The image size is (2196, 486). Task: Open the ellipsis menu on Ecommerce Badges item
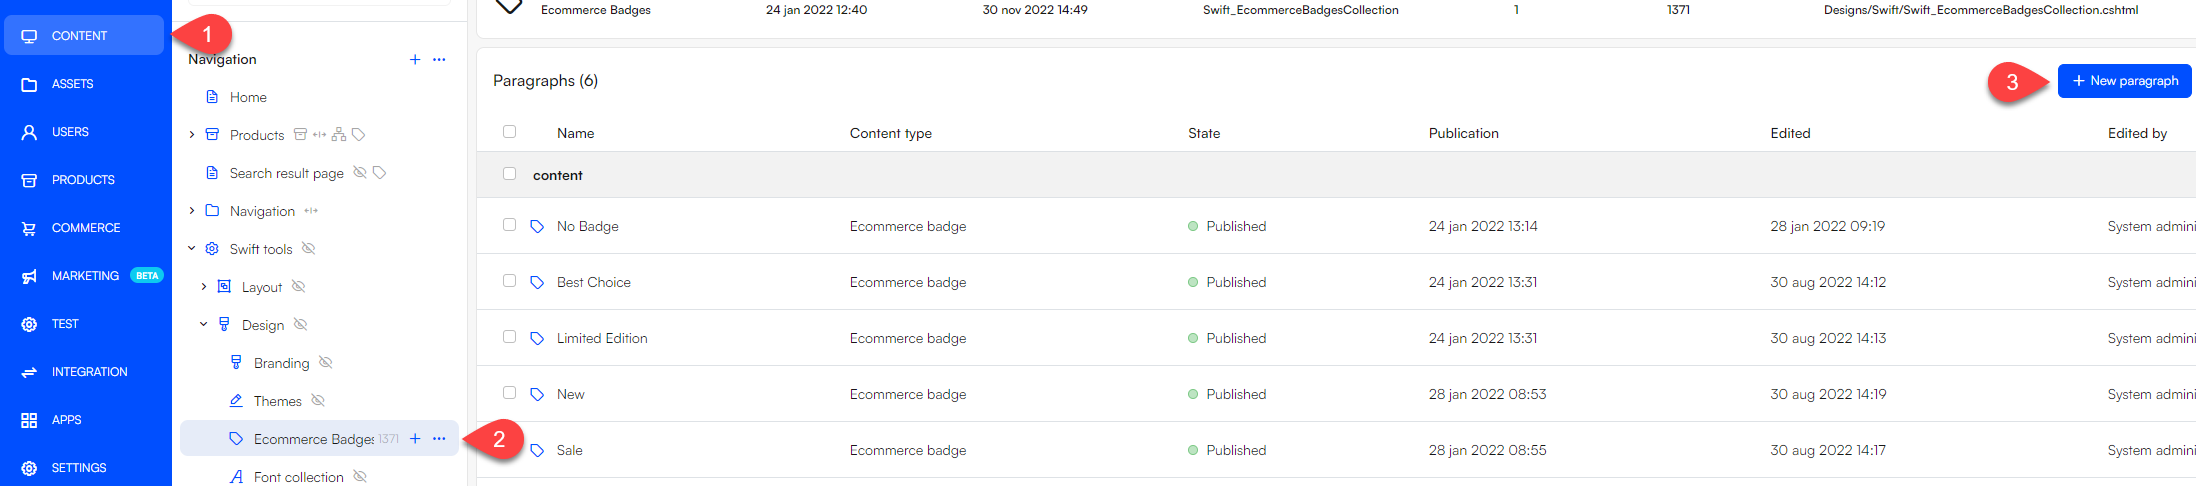coord(439,439)
